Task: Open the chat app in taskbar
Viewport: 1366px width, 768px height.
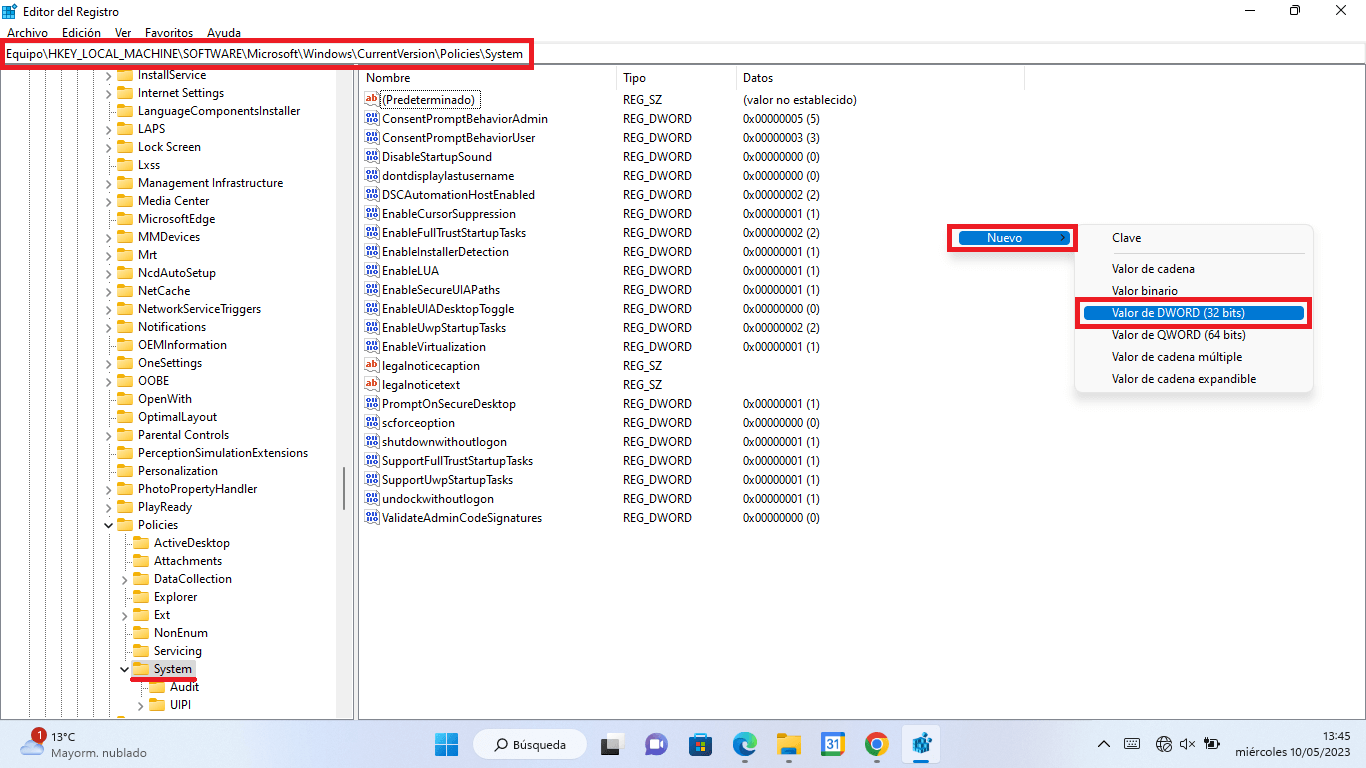Action: 656,744
